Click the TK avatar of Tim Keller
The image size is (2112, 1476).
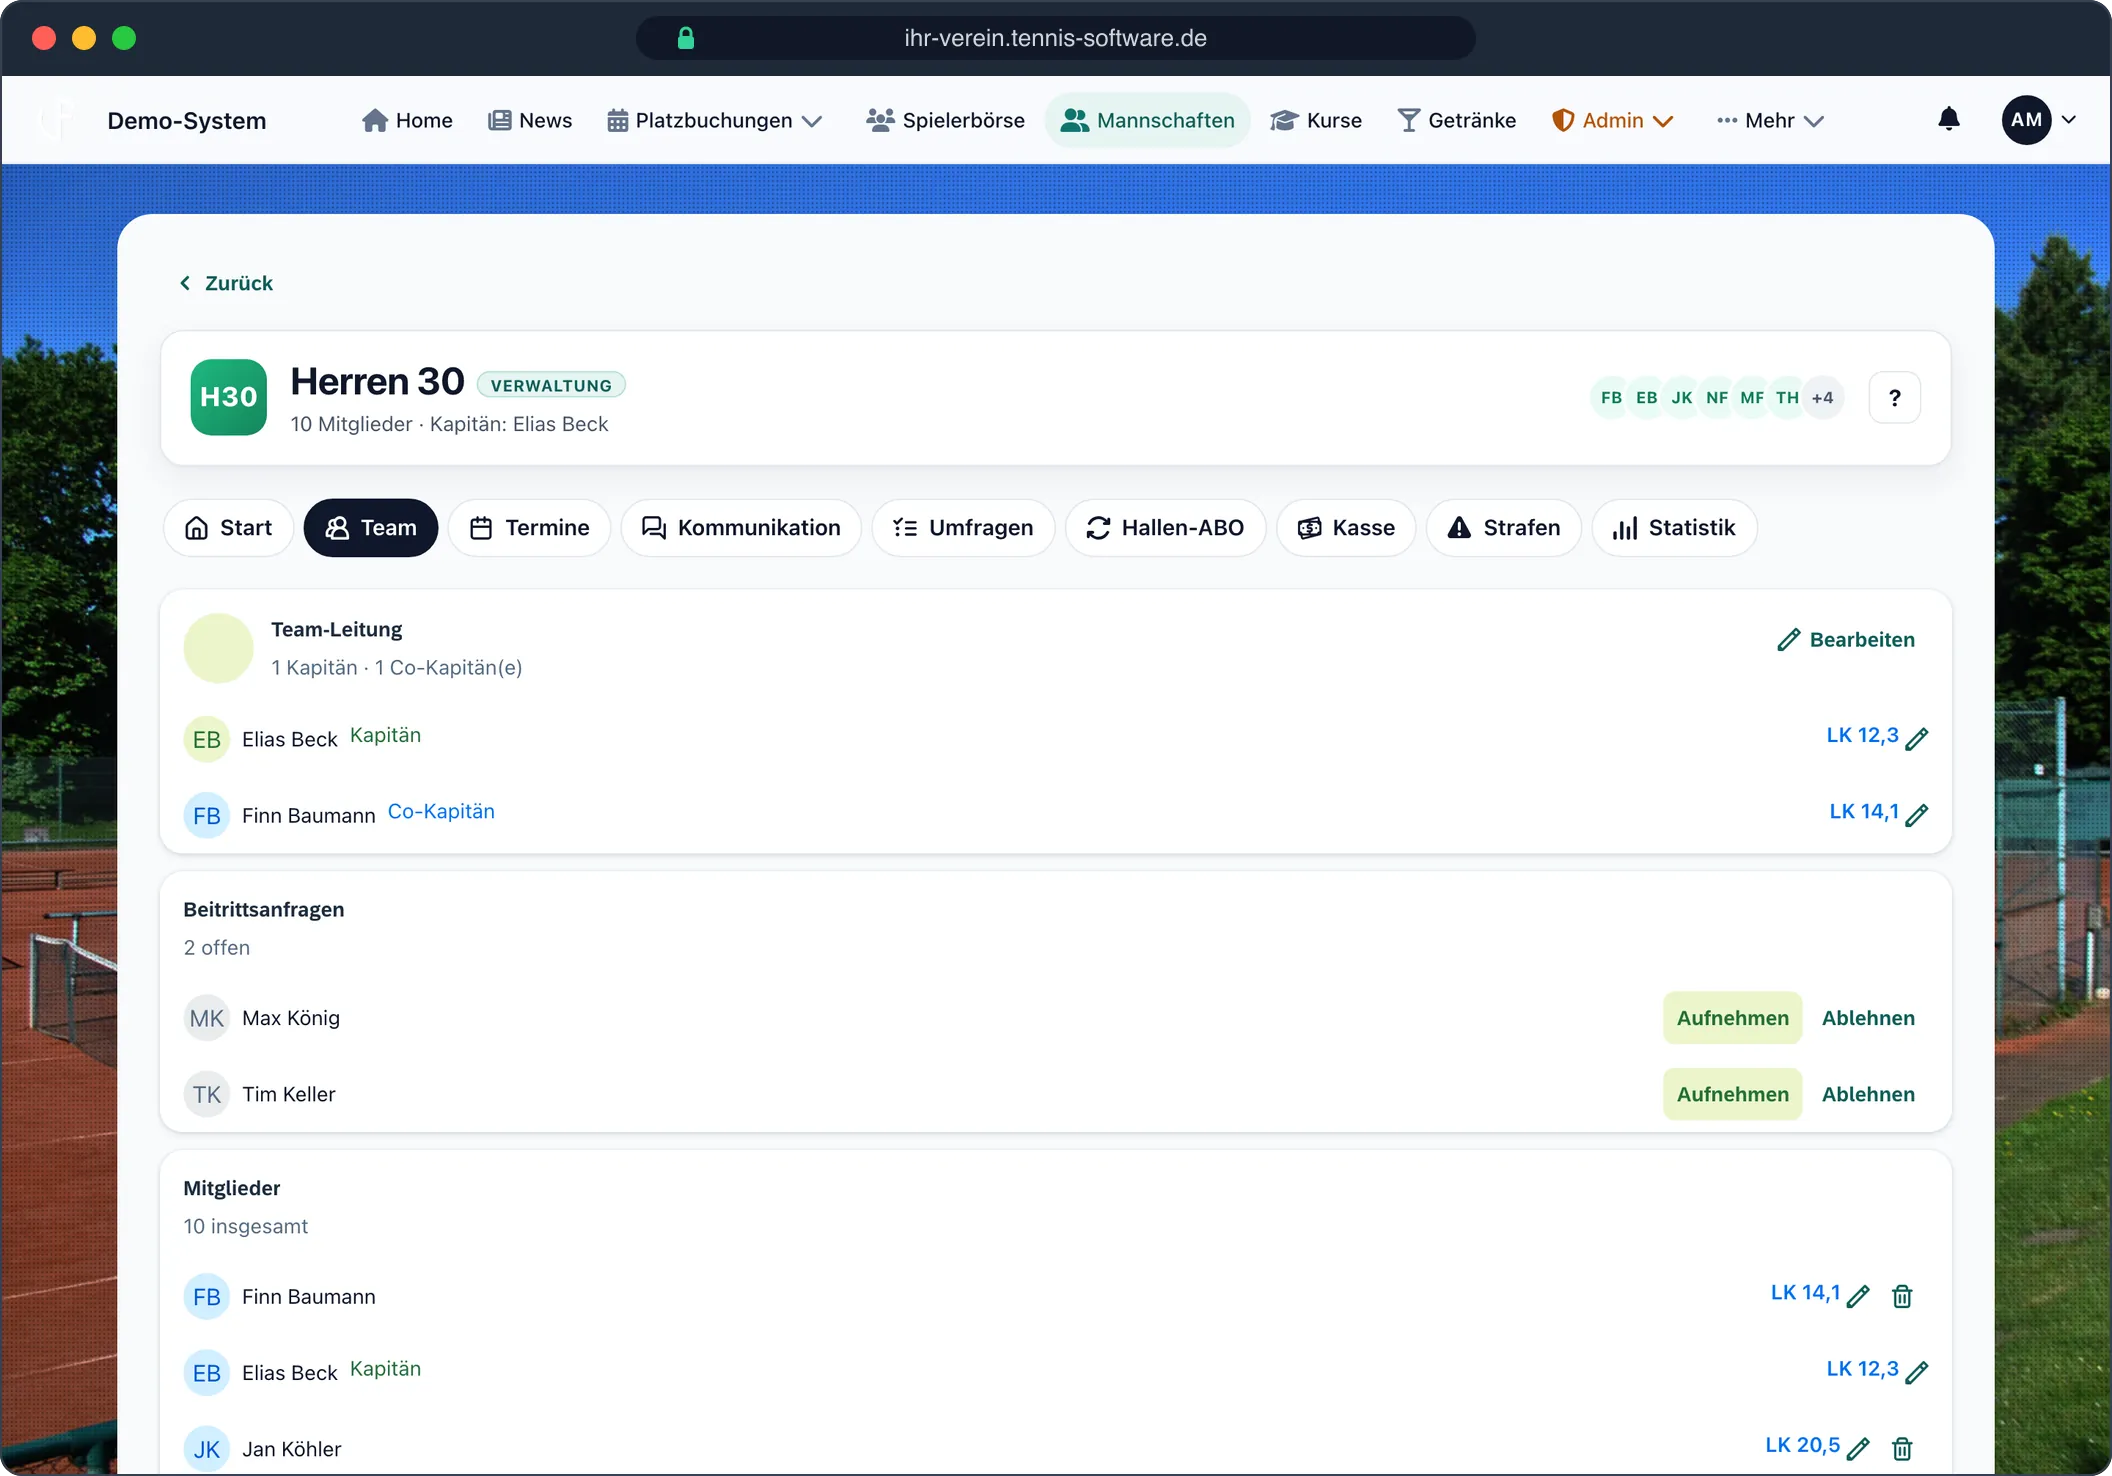point(207,1094)
